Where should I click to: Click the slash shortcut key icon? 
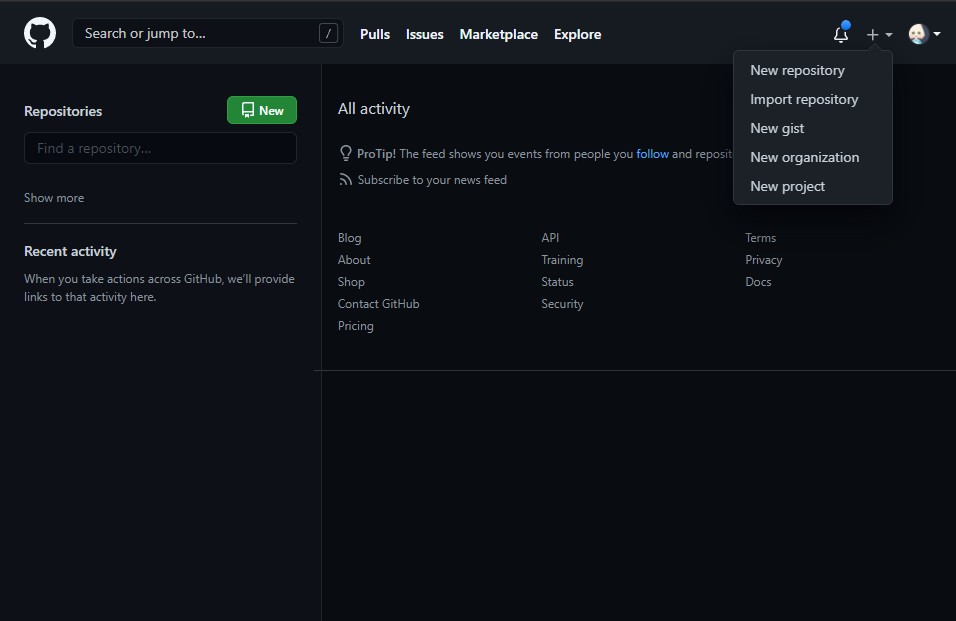(328, 34)
